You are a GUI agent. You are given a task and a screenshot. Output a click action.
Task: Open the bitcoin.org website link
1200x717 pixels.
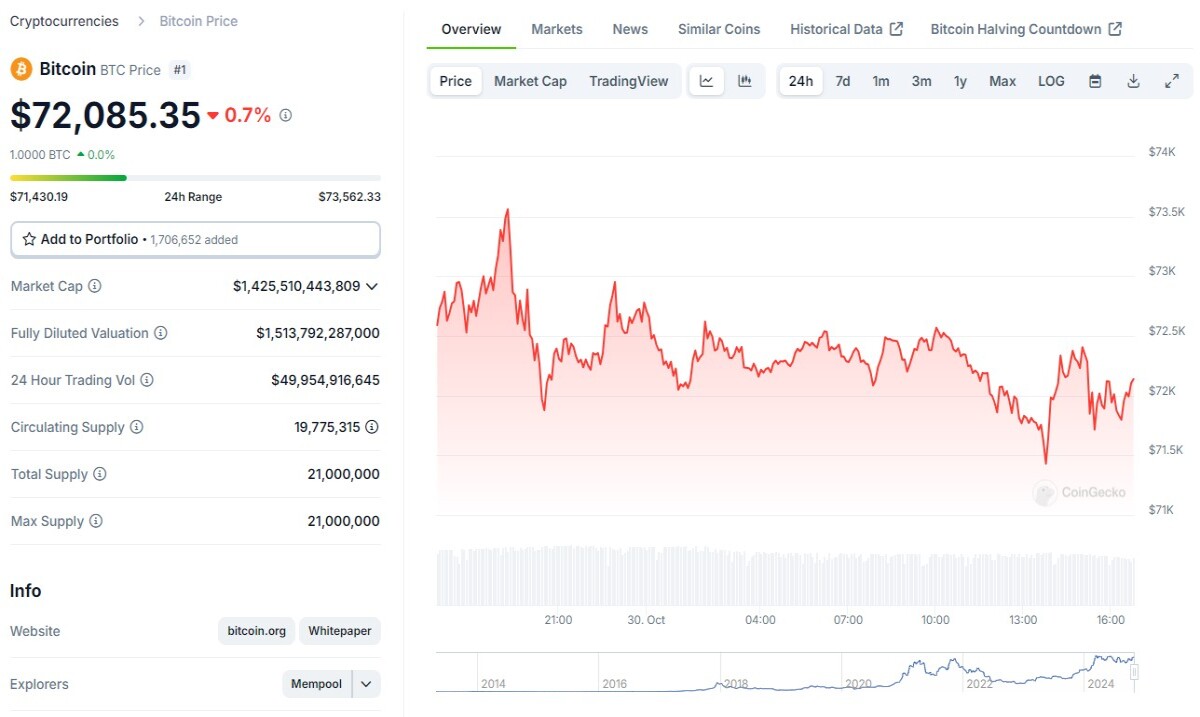pyautogui.click(x=256, y=631)
